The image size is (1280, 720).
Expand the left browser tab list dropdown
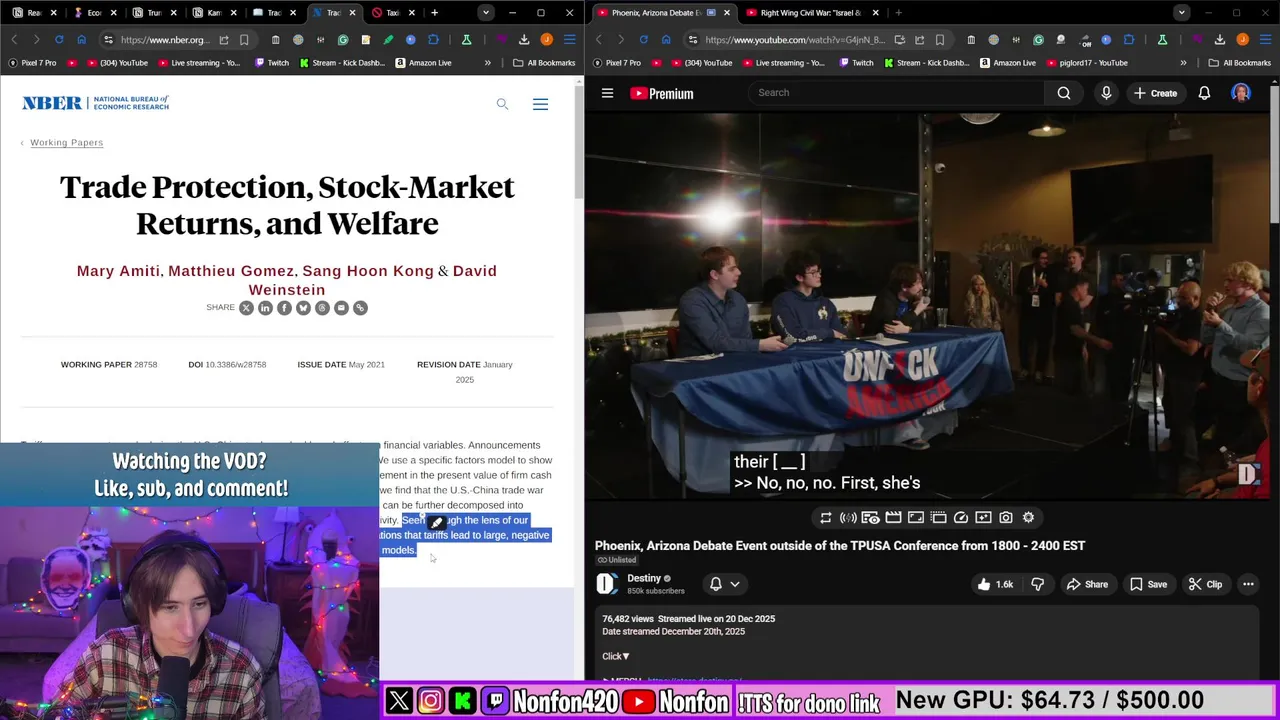(486, 13)
